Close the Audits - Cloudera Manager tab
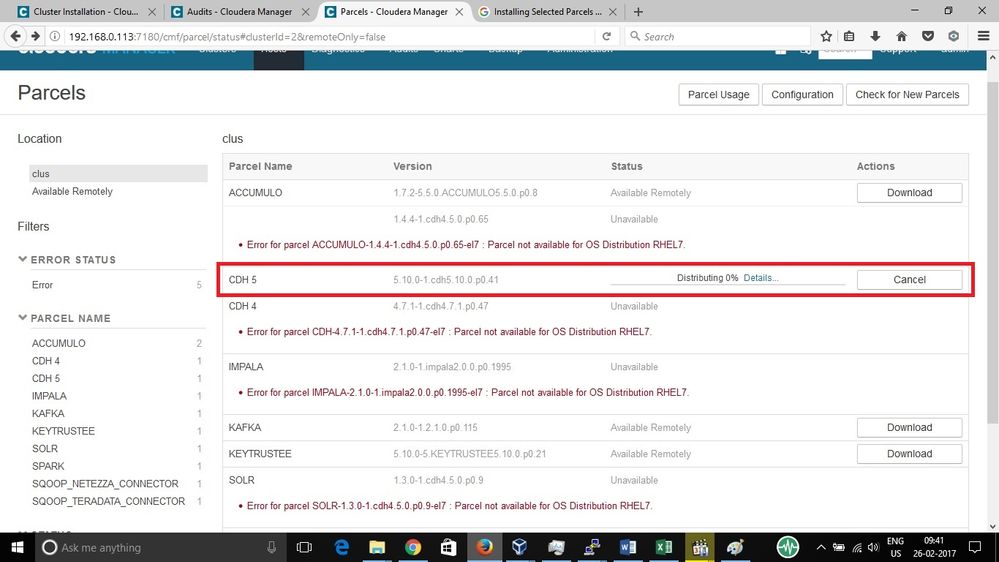Screen dimensions: 999x562 point(306,11)
